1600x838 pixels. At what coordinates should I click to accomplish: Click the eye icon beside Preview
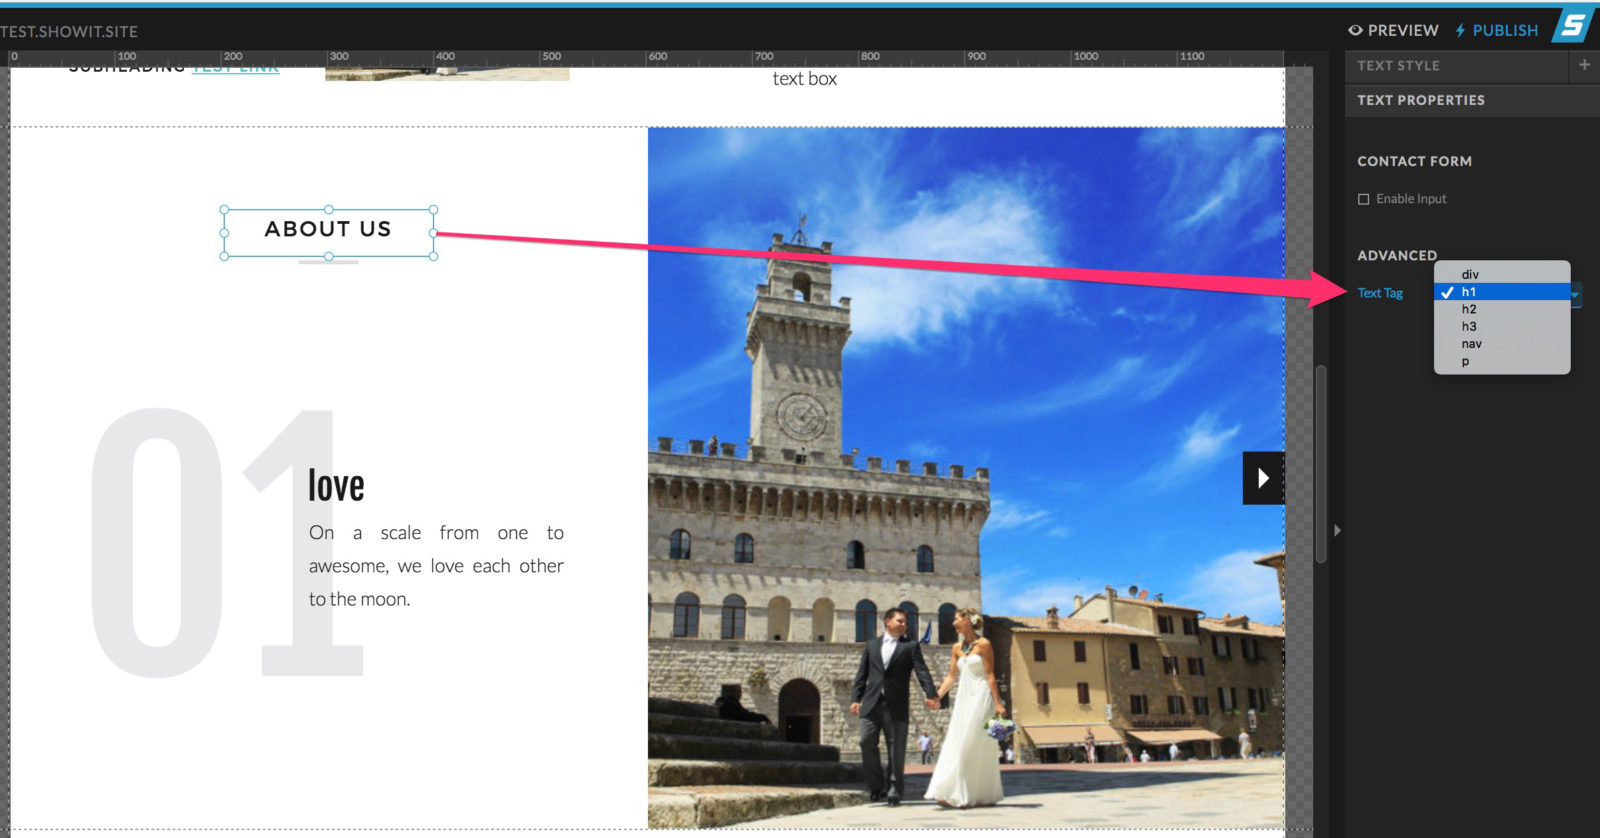pos(1355,31)
